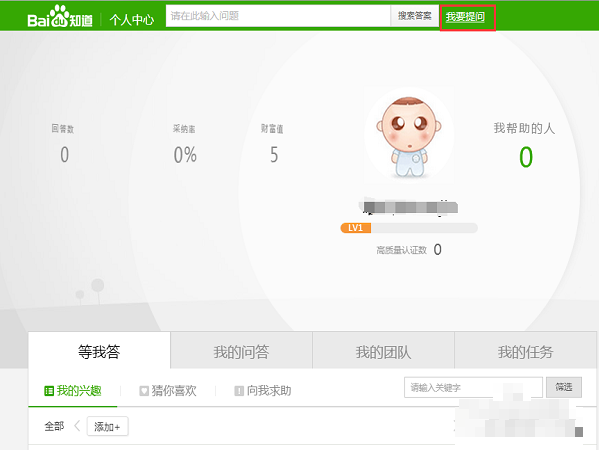Open the 财富值 value 5
This screenshot has height=450, width=599.
tap(274, 155)
